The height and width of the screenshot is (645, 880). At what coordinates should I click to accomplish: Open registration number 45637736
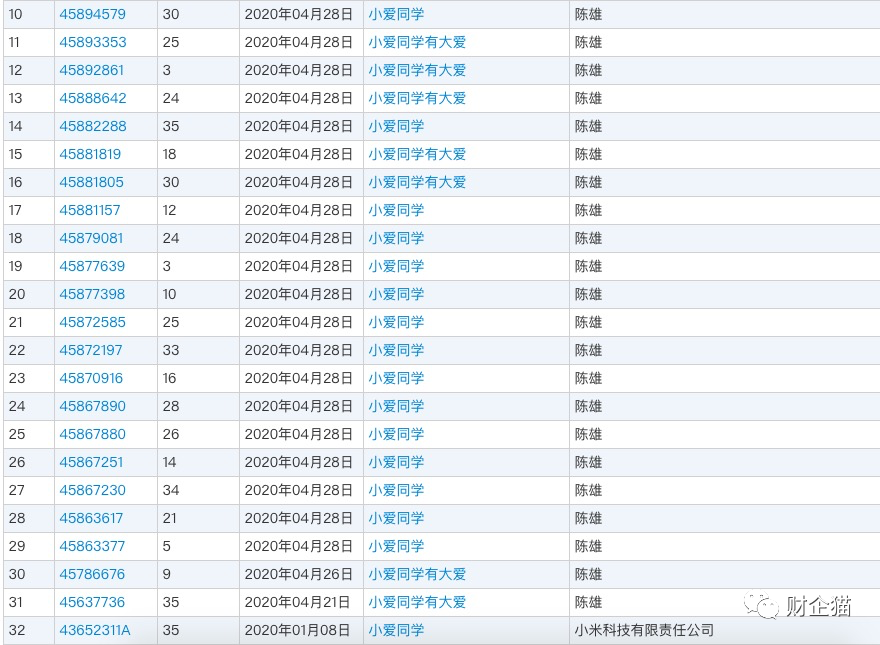click(x=92, y=602)
